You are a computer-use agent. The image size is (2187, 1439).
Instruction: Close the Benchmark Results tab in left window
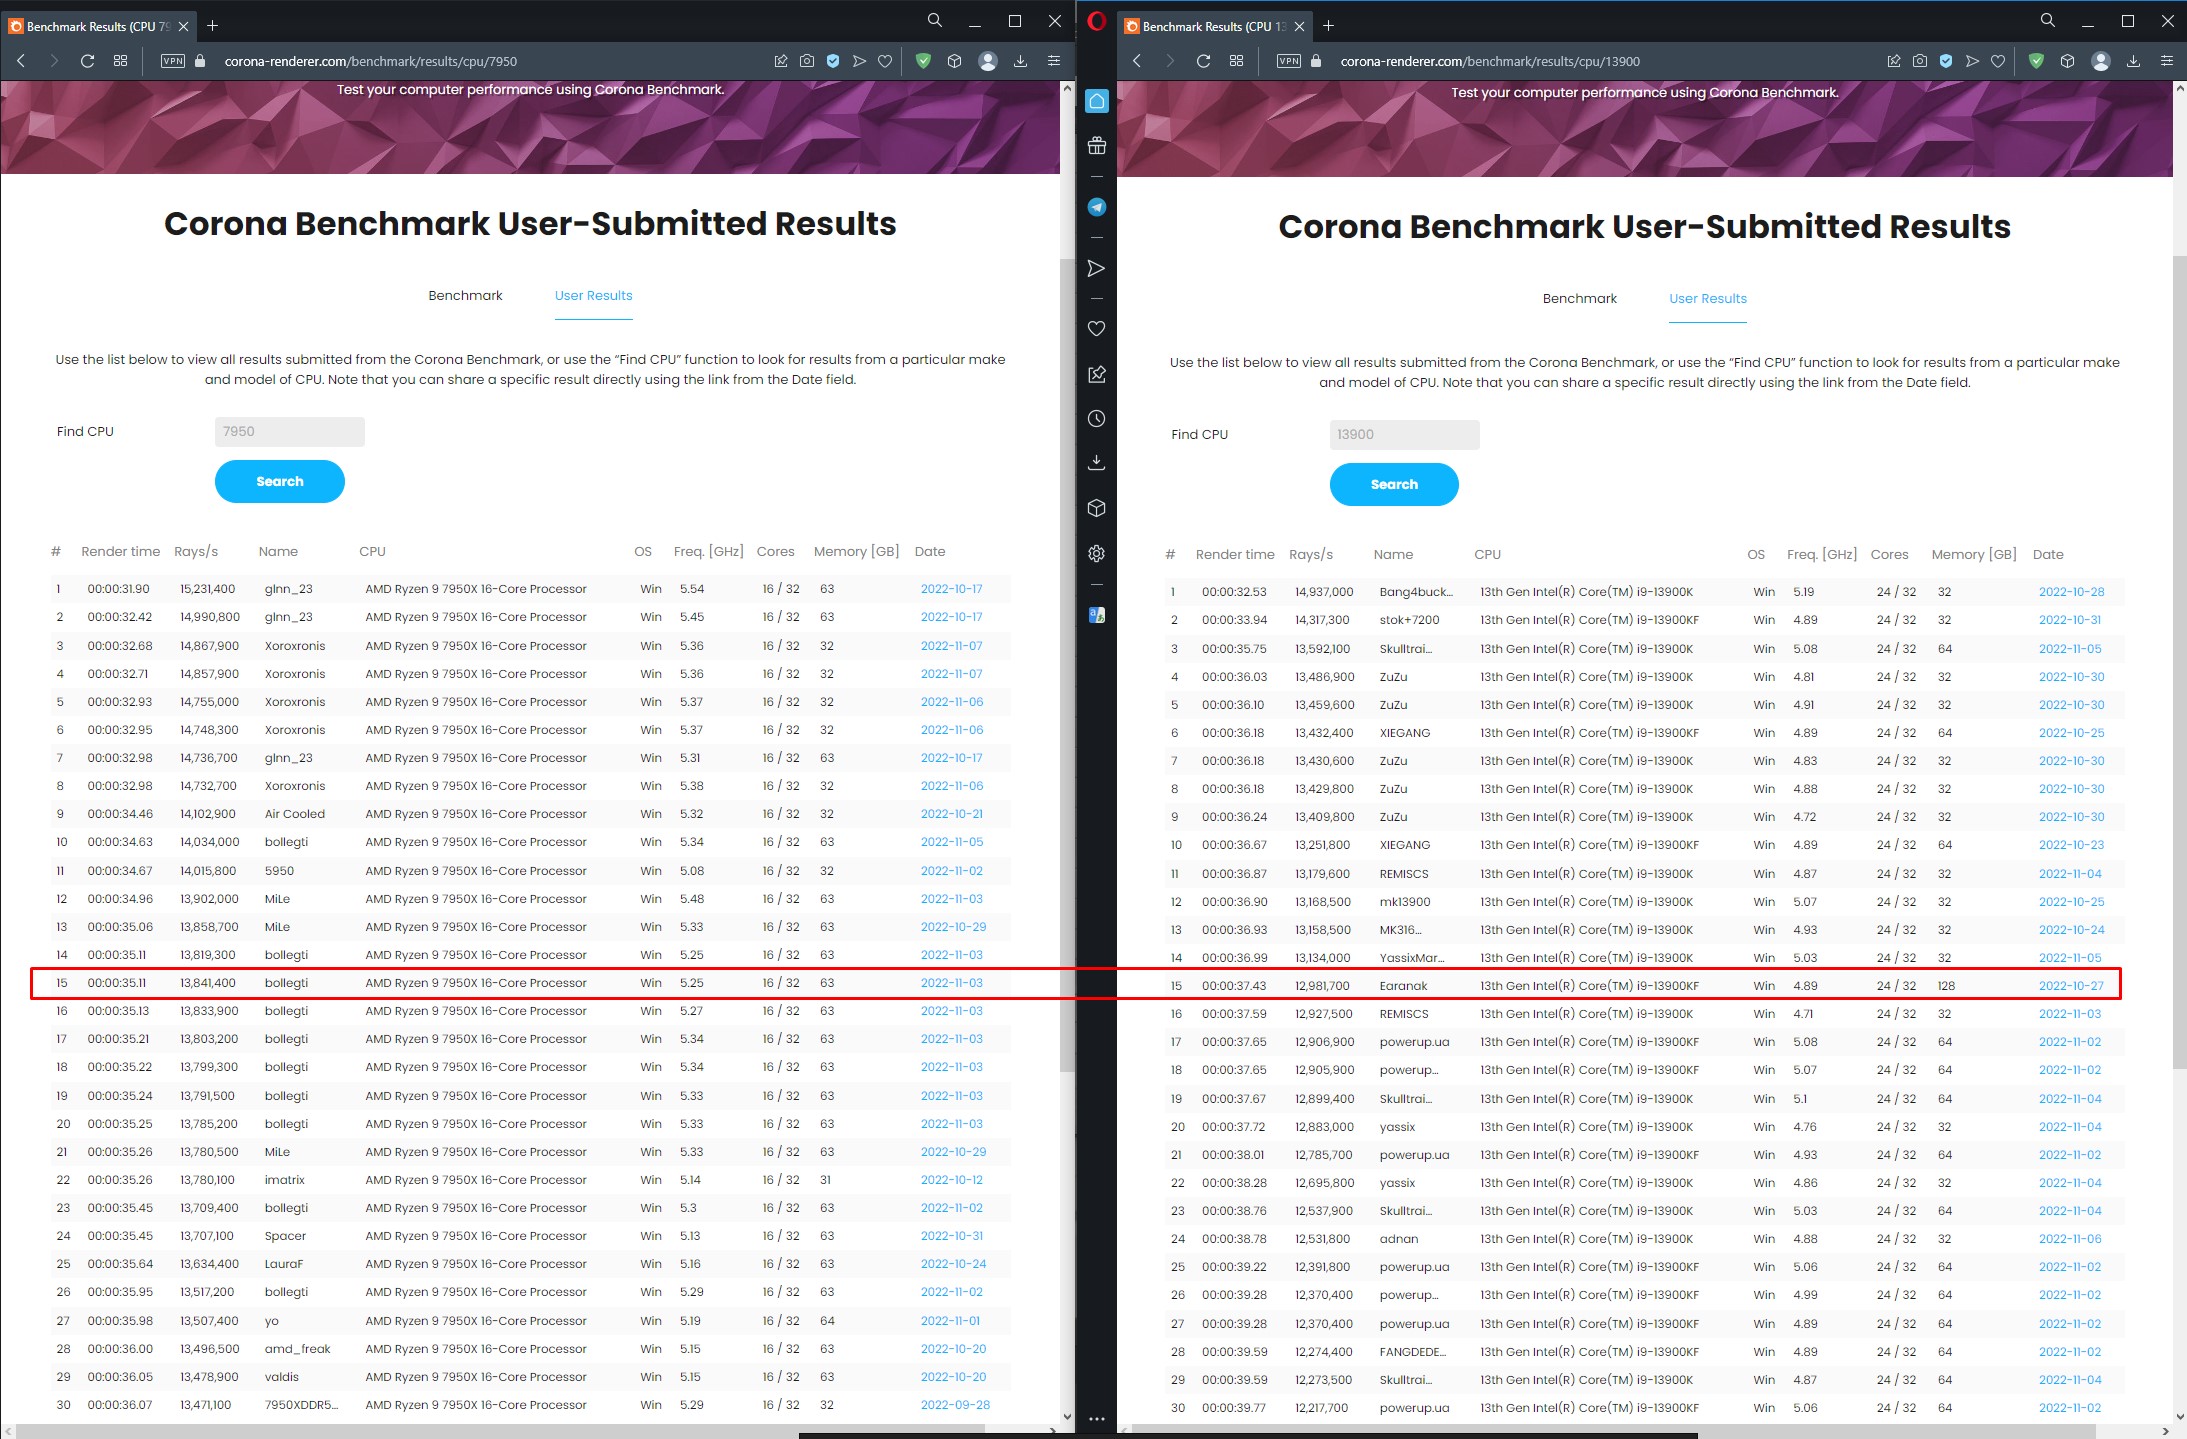(183, 27)
